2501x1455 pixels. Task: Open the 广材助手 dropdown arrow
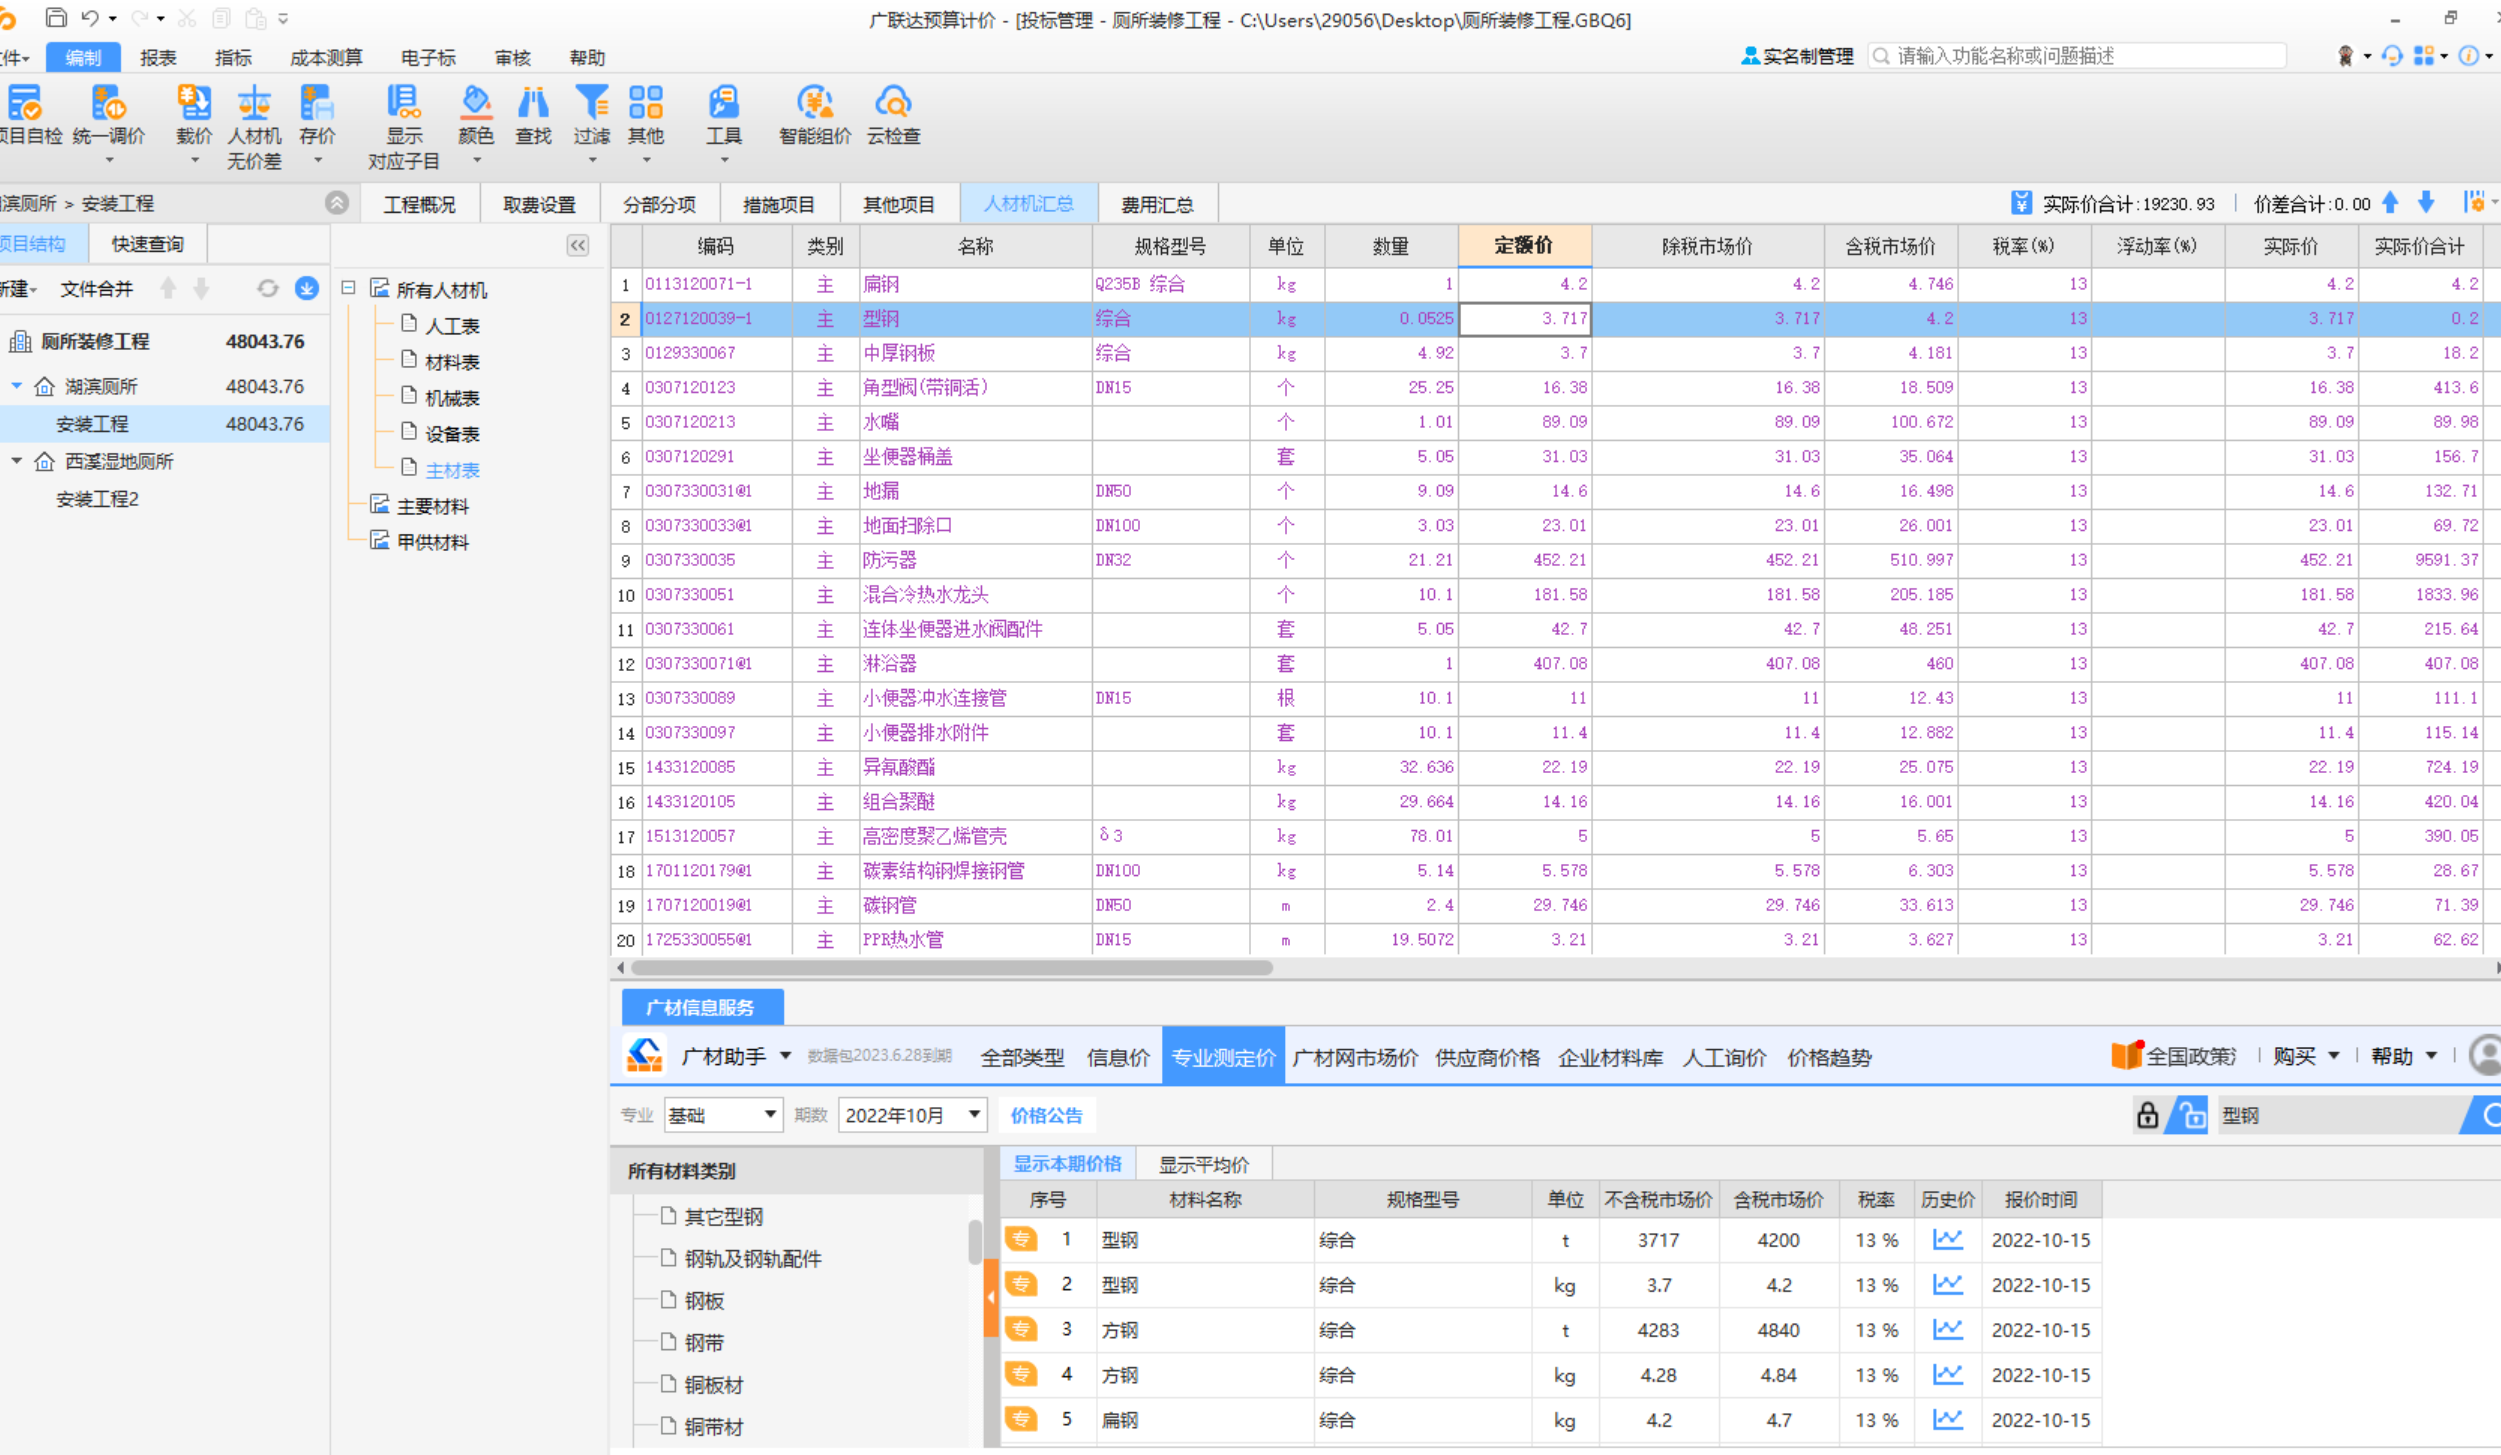coord(785,1056)
